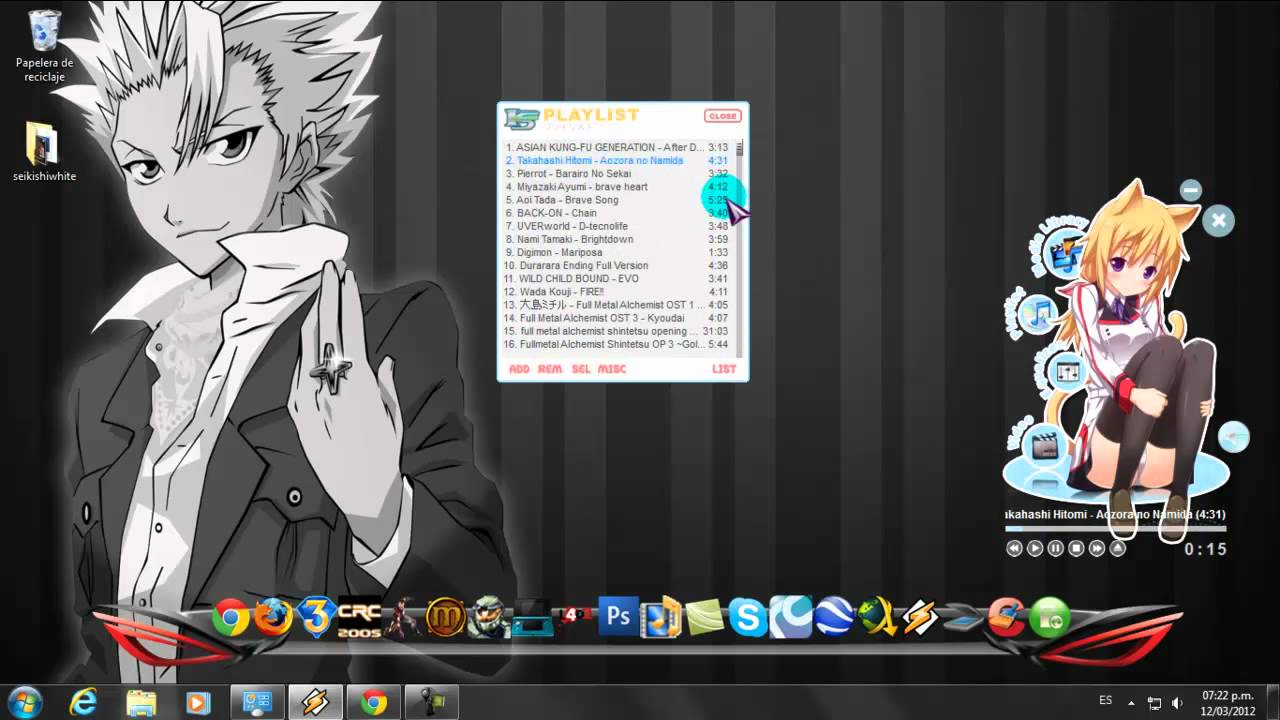
Task: Play previous track in the player
Action: [x=1014, y=548]
